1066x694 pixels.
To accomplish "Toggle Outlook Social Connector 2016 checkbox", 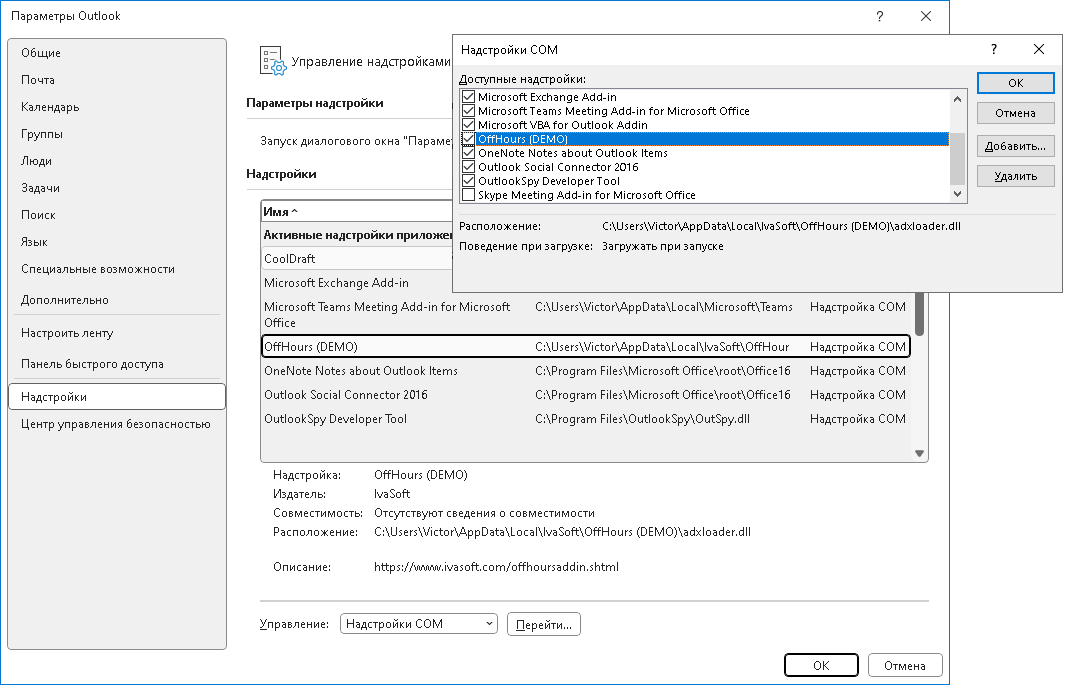I will [468, 167].
